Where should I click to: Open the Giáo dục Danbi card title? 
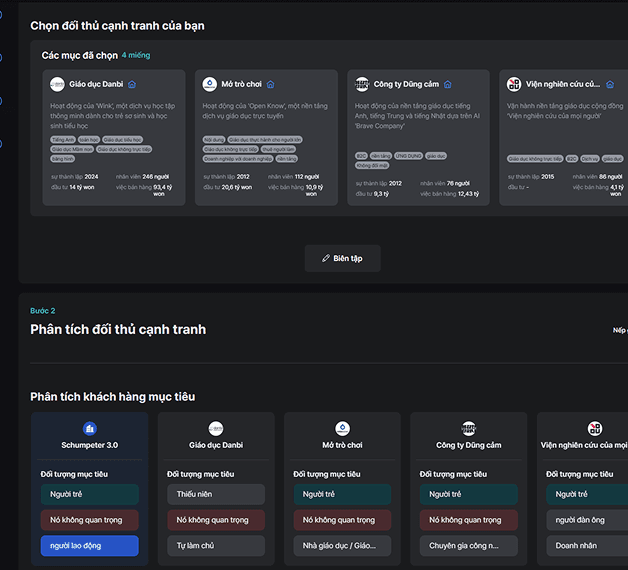coord(96,84)
